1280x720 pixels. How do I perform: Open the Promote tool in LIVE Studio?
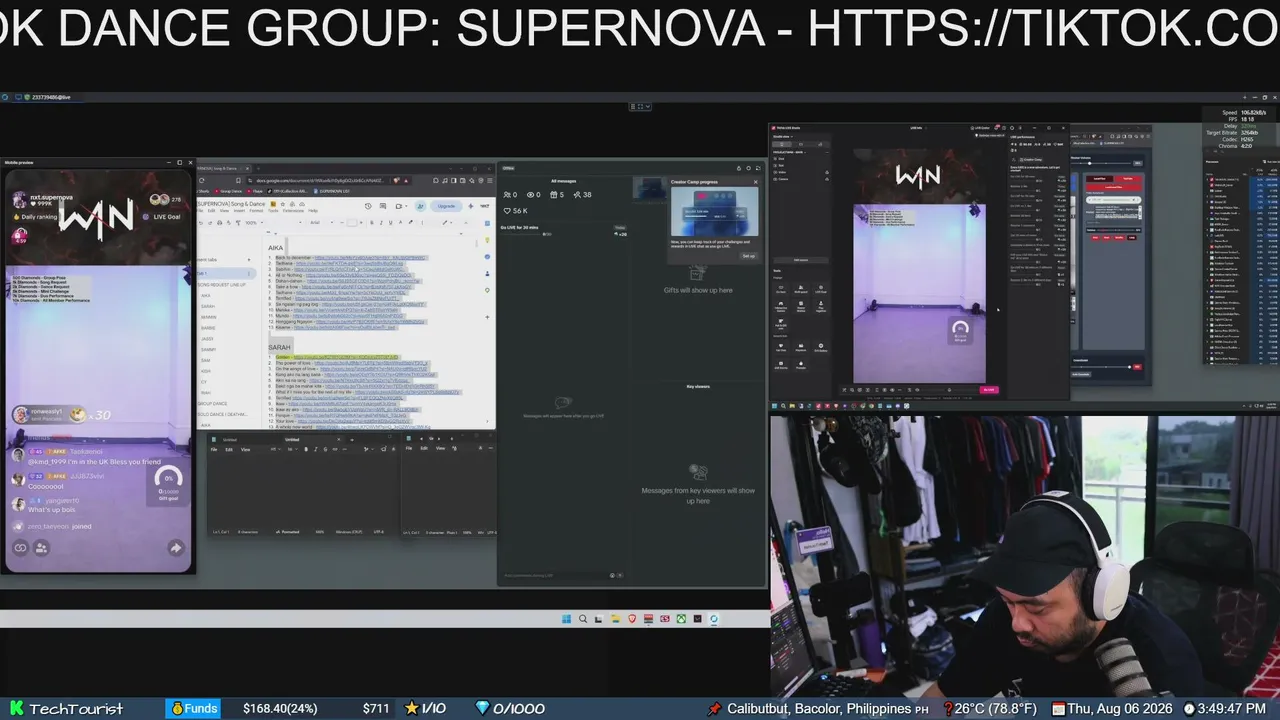point(801,365)
